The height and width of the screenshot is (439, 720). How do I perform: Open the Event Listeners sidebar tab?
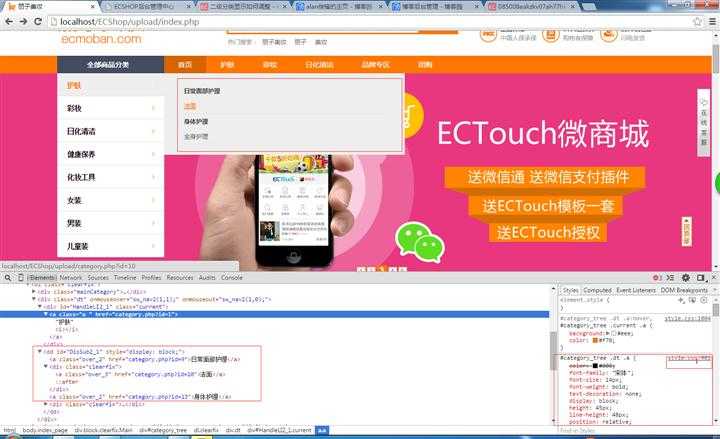pos(636,290)
